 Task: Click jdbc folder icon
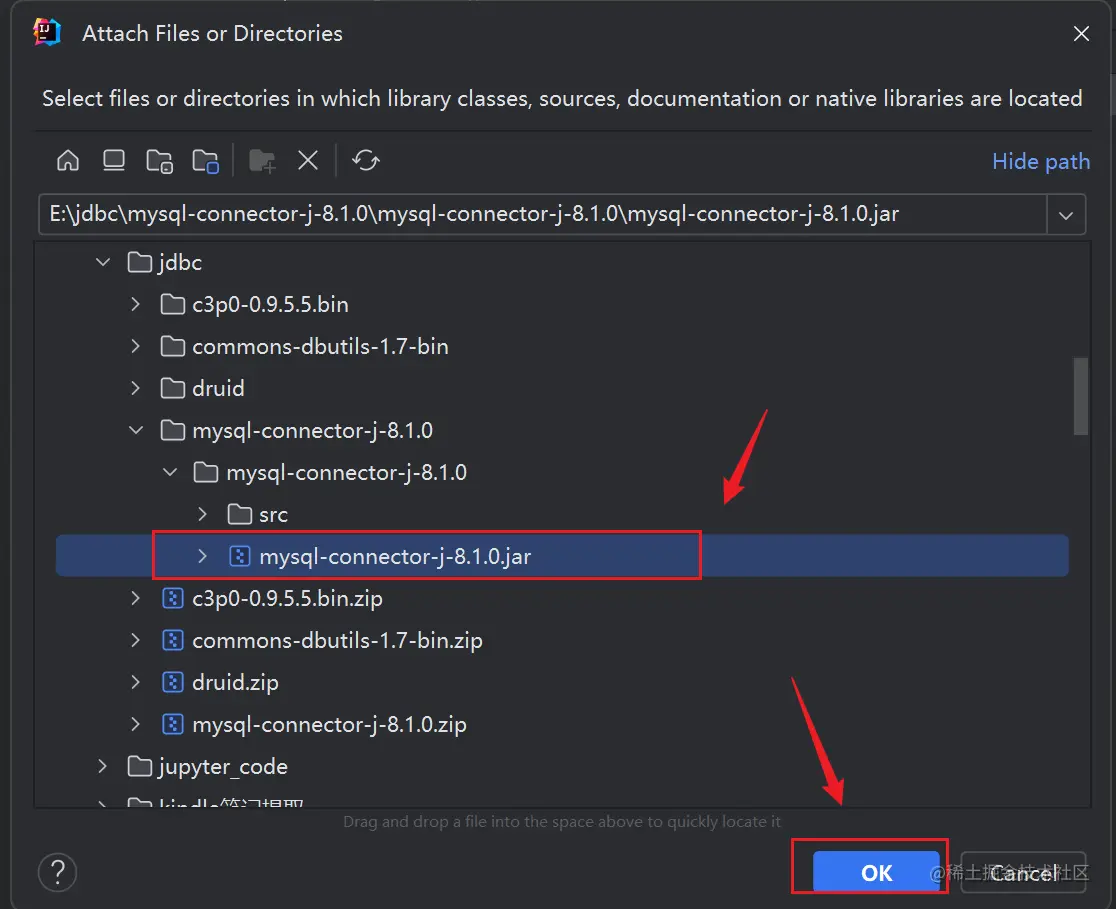pos(140,262)
